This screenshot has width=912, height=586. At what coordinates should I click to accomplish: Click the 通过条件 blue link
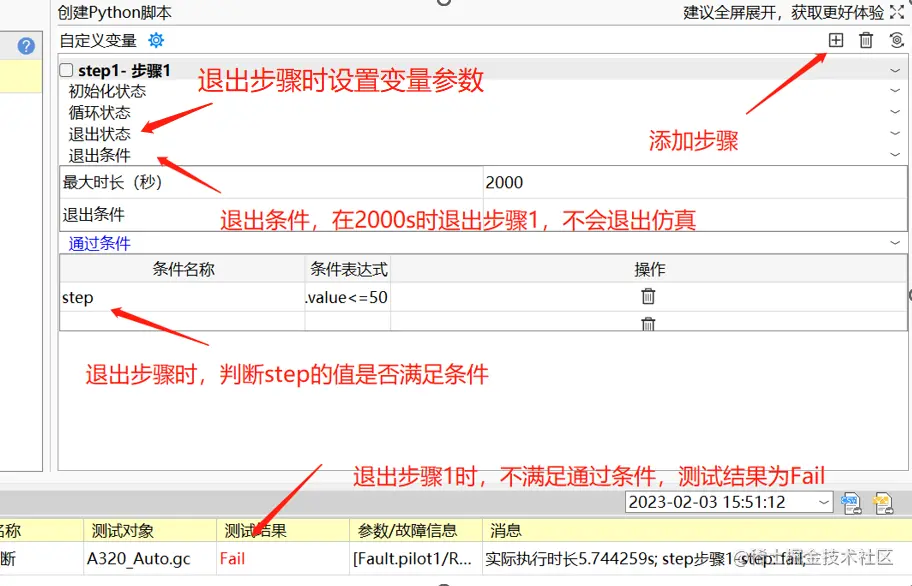(x=99, y=243)
